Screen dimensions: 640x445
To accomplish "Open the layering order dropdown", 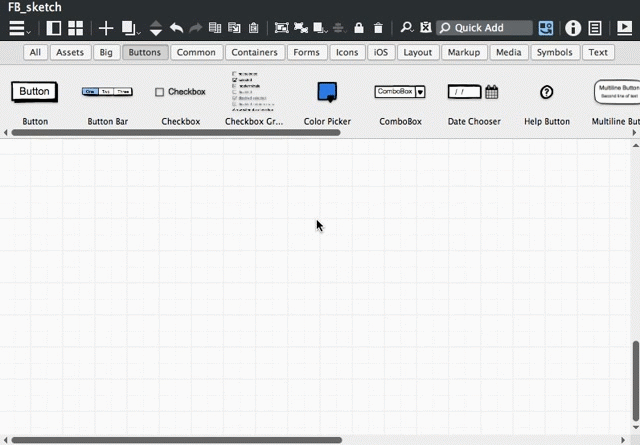I will click(x=320, y=28).
